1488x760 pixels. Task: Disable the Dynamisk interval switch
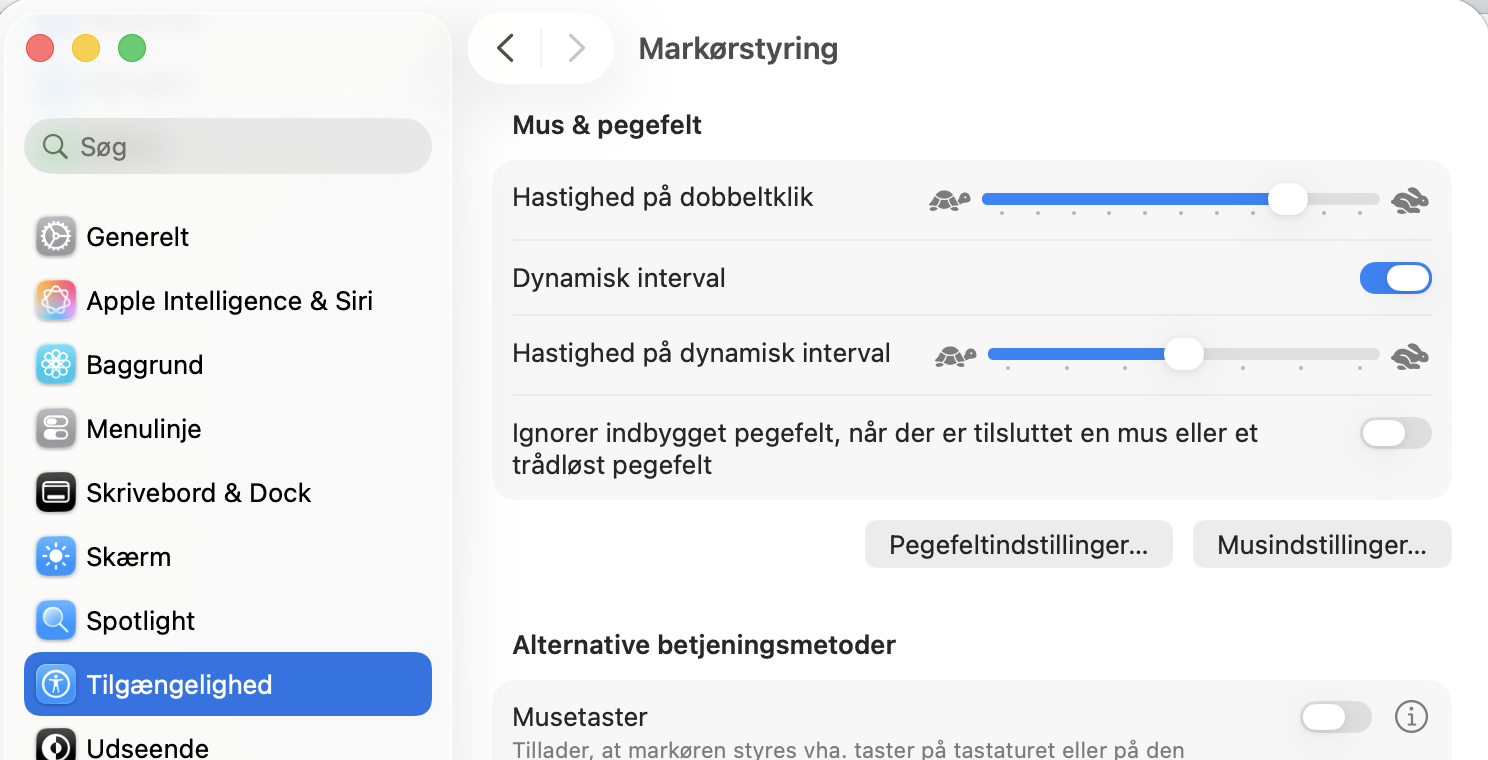1395,278
